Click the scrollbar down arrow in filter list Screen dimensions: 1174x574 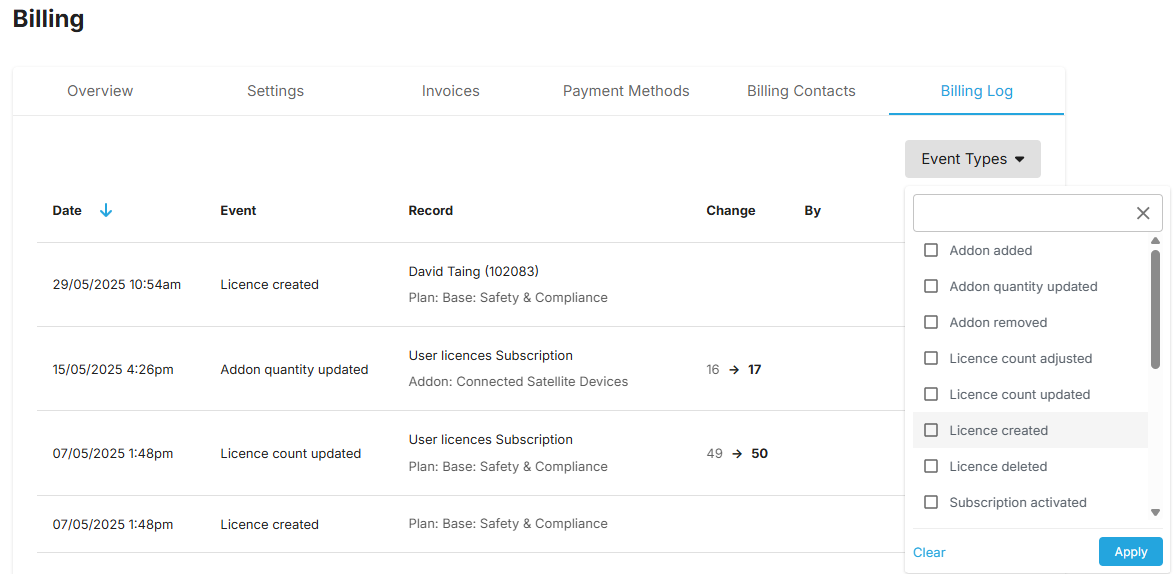click(1155, 513)
